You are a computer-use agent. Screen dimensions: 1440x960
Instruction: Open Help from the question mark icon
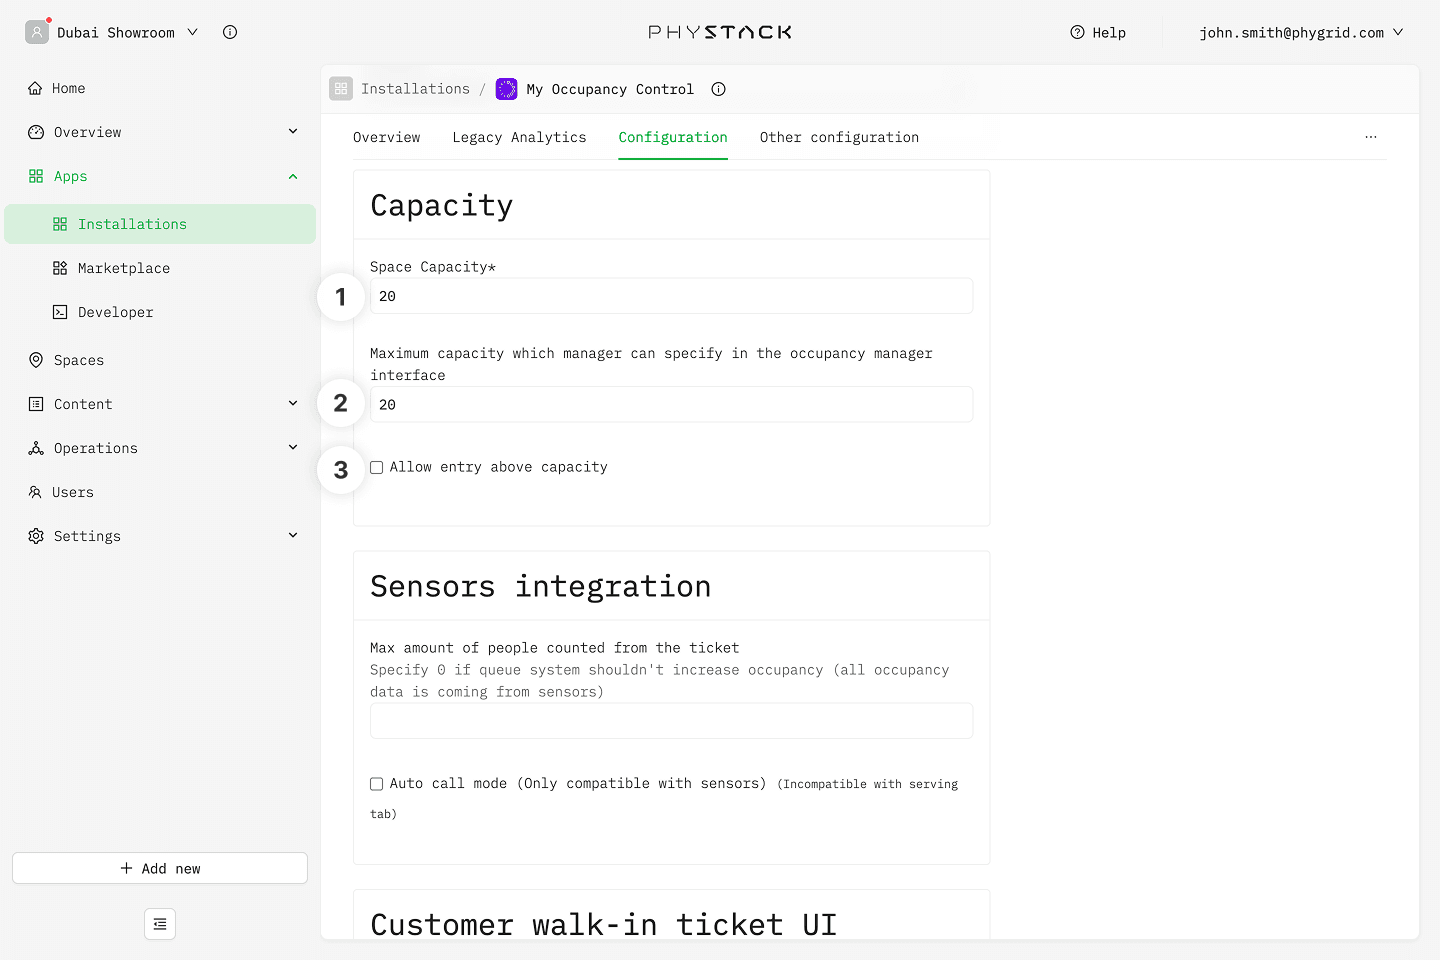(1077, 32)
